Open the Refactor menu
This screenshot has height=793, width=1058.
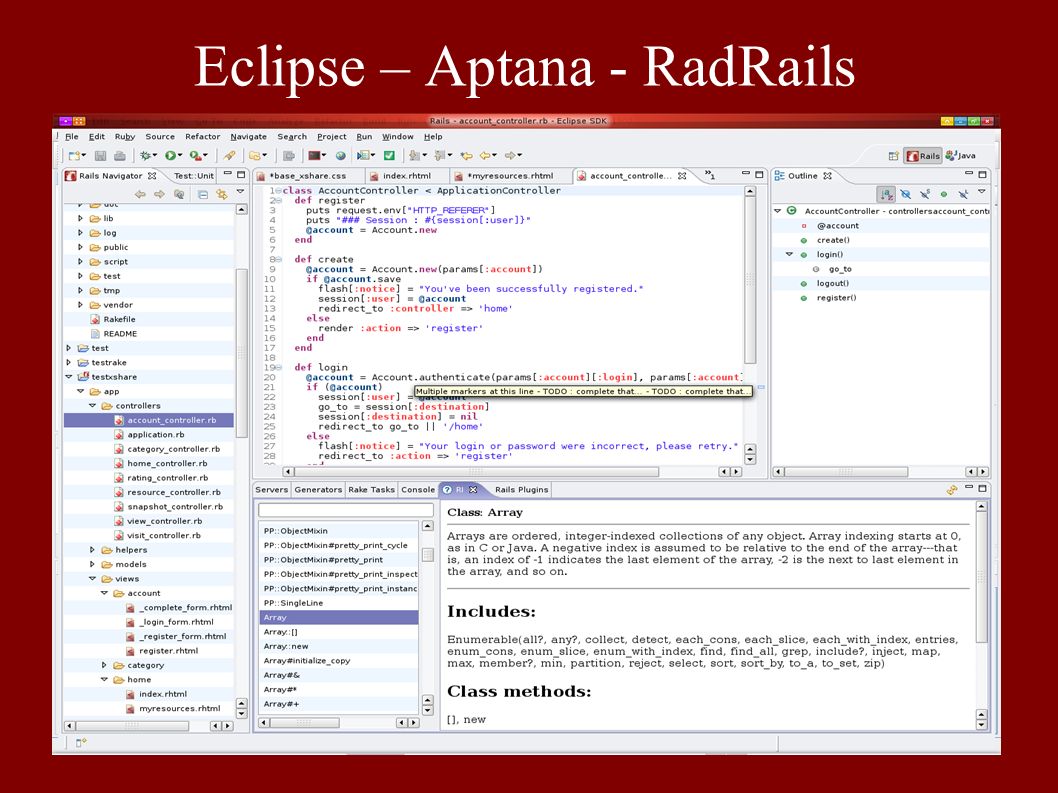(x=202, y=136)
